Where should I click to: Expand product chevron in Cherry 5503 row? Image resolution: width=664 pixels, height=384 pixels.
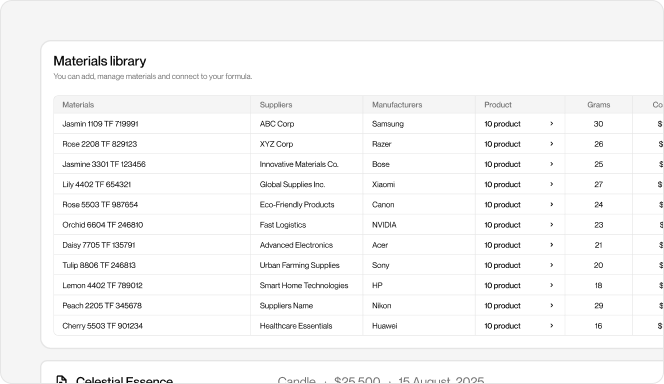point(551,326)
